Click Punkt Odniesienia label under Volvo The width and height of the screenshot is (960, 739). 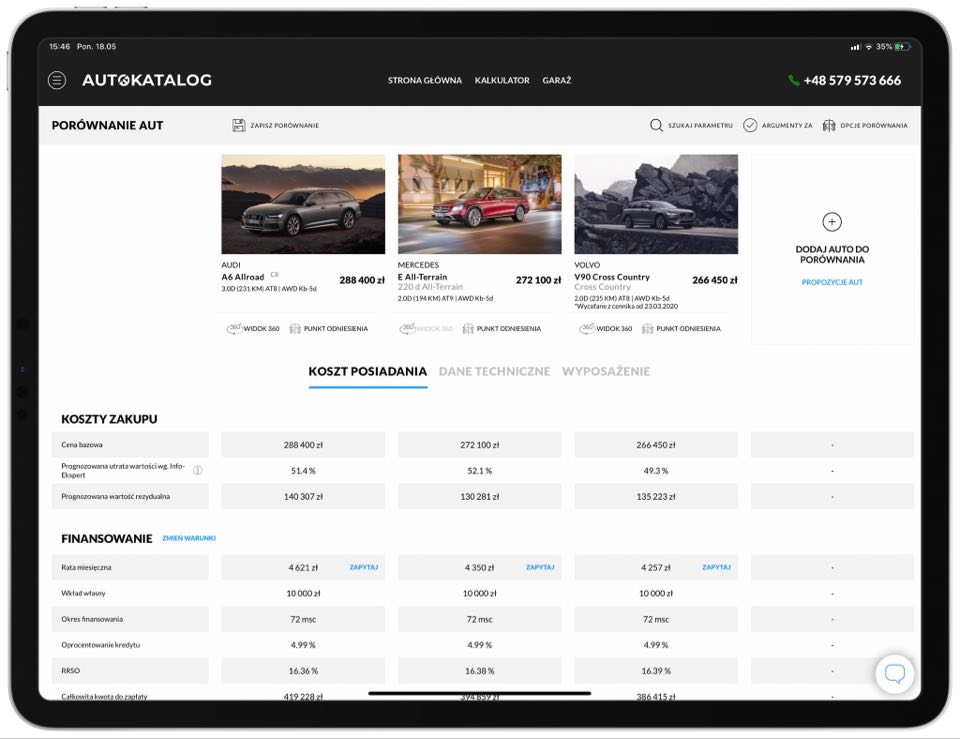688,329
